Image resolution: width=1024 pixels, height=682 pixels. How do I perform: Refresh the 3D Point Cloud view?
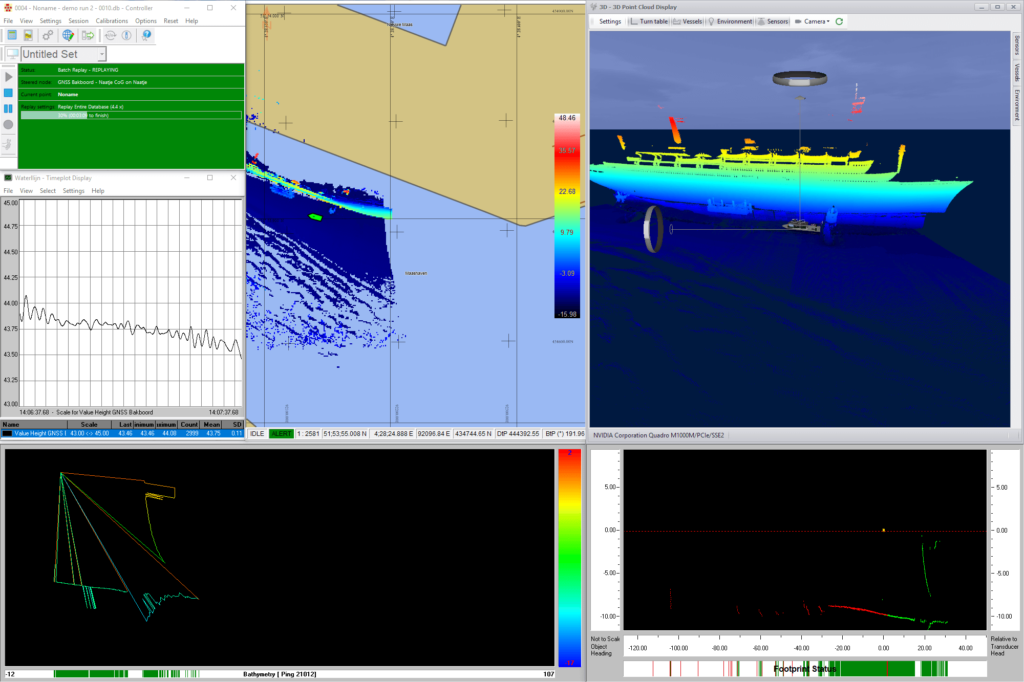839,21
